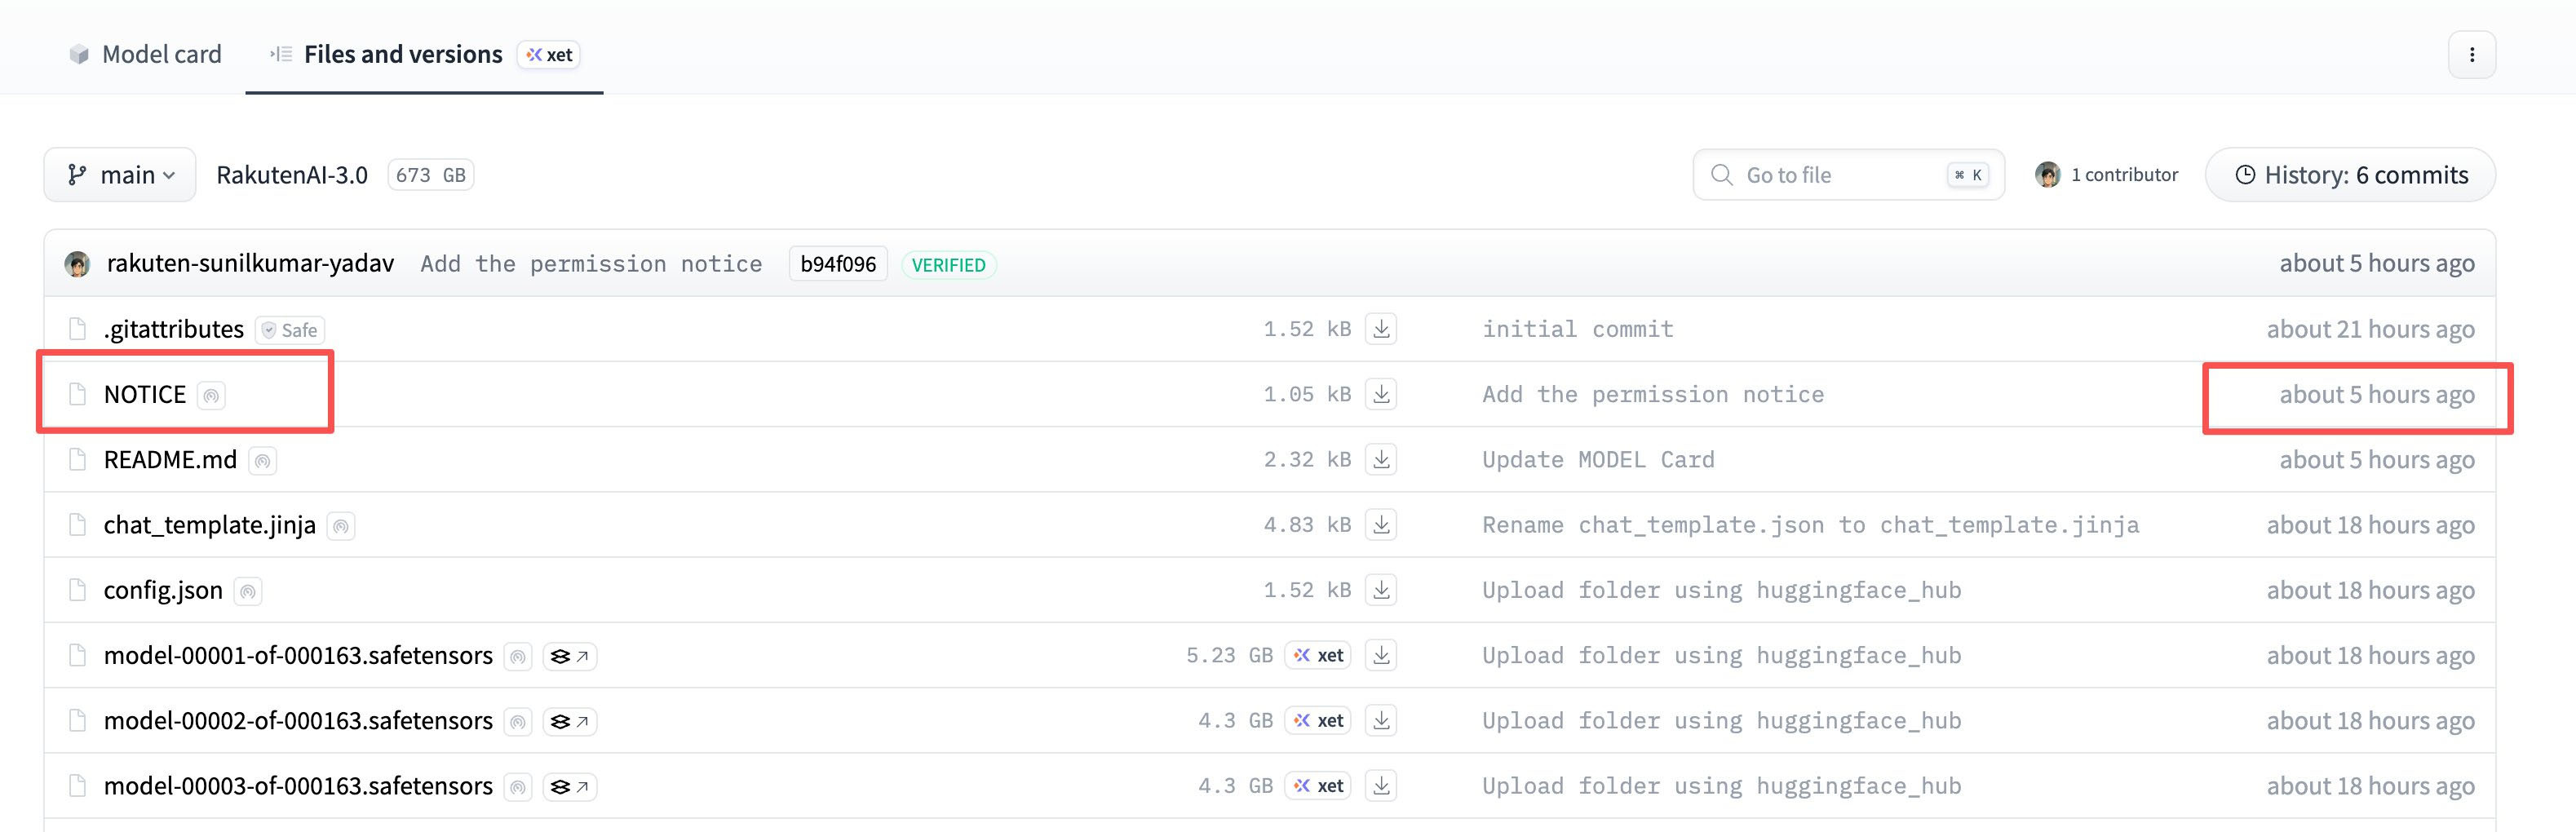Click the VERIFIED commit badge

pyautogui.click(x=948, y=265)
